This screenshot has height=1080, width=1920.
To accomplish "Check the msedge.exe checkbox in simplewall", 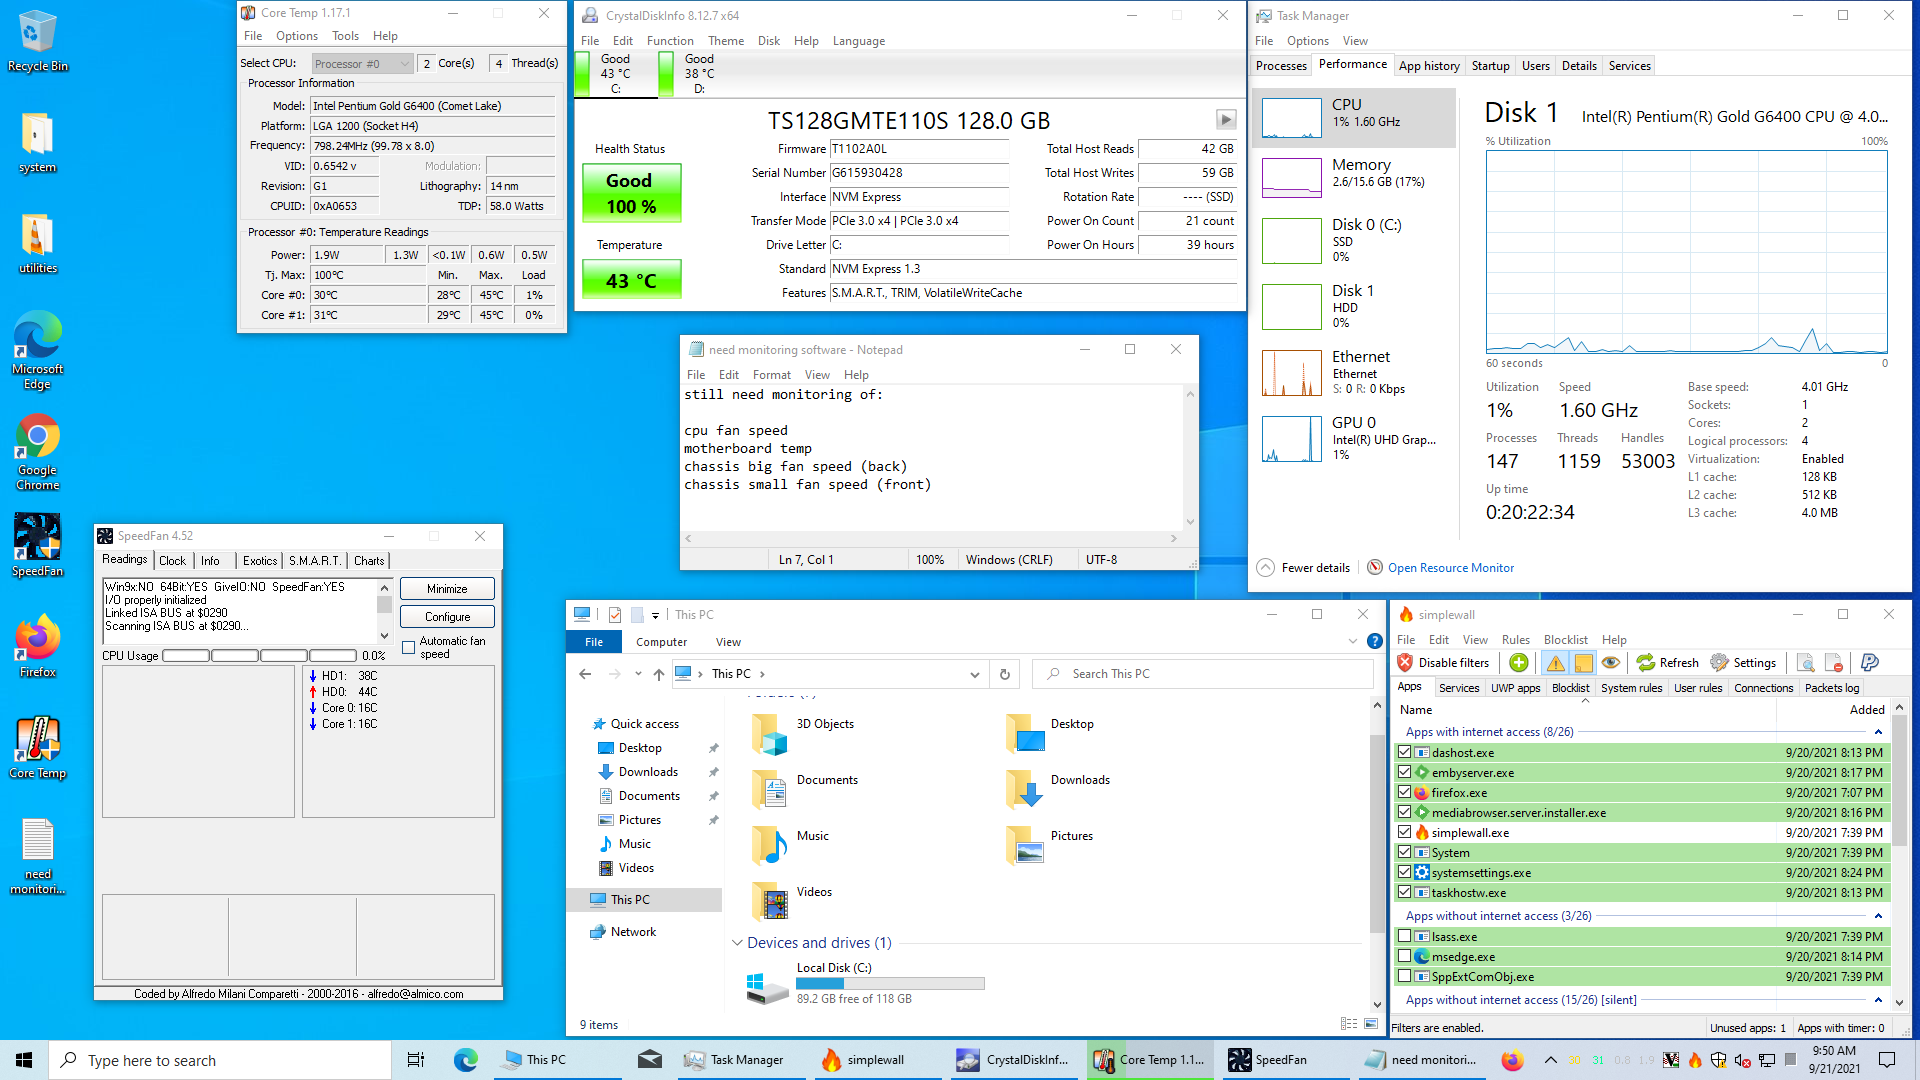I will point(1404,956).
